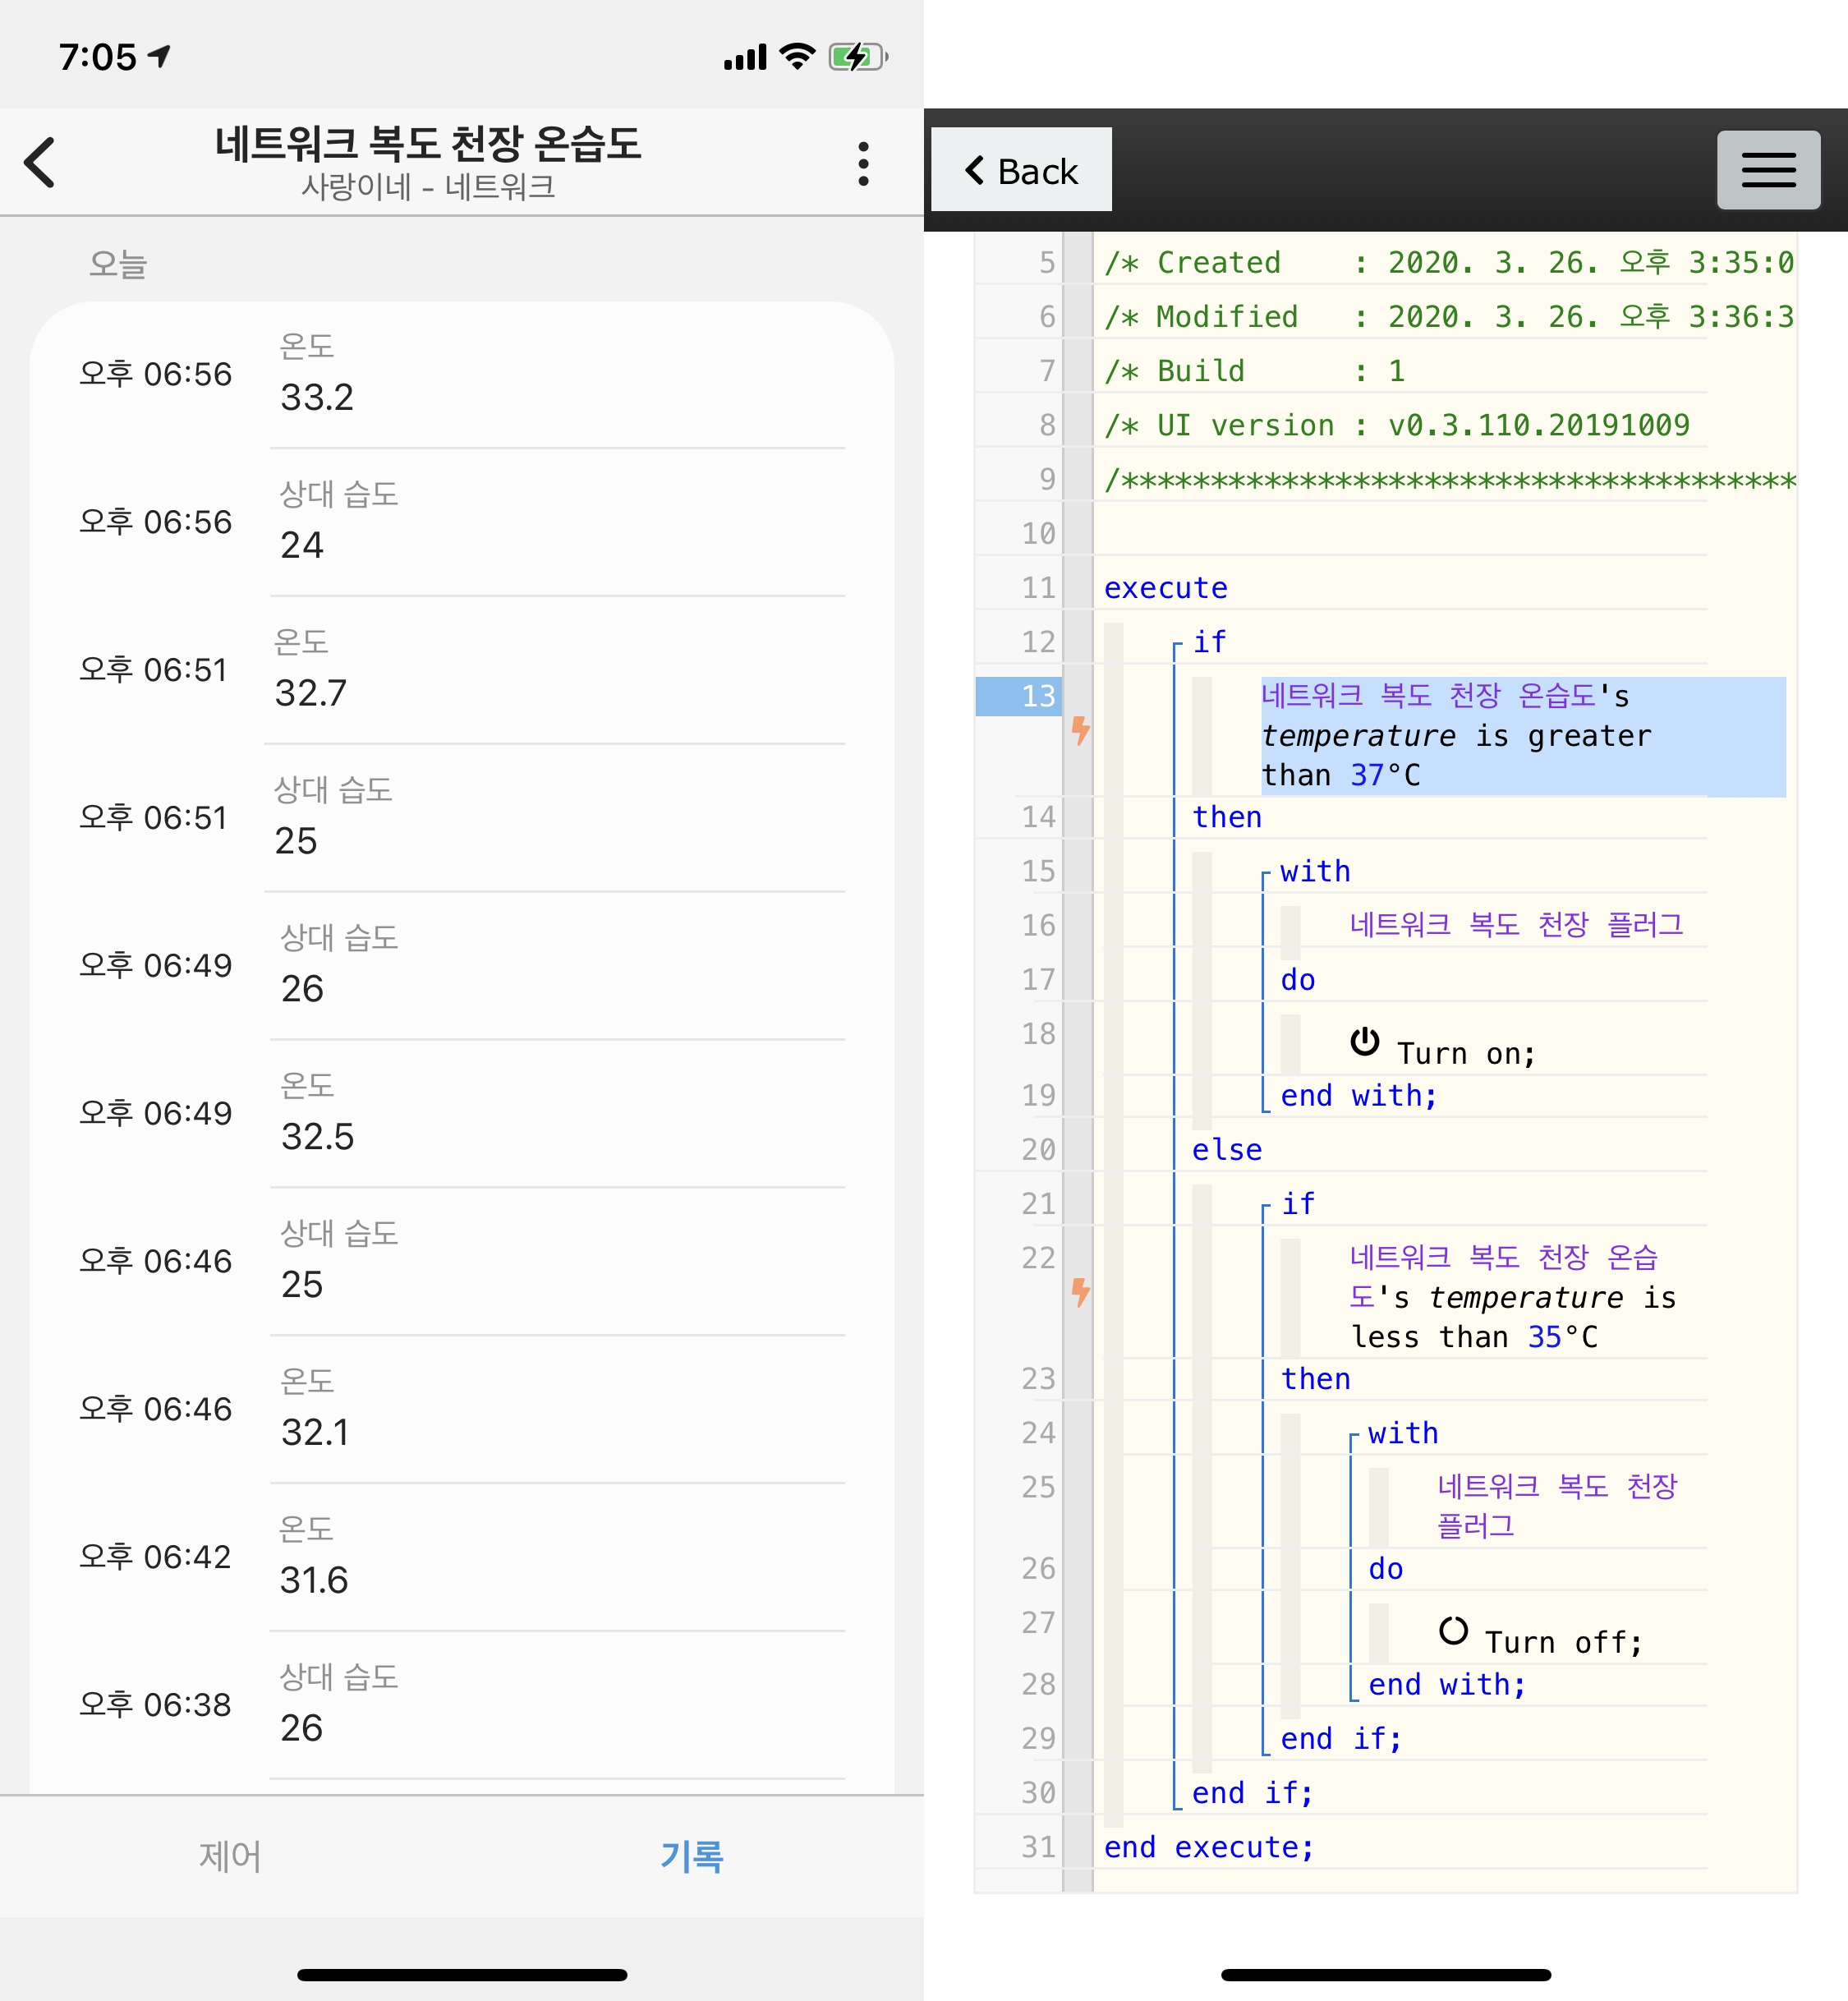1848x2001 pixels.
Task: Click the 35 temperature threshold value
Action: (x=1544, y=1337)
